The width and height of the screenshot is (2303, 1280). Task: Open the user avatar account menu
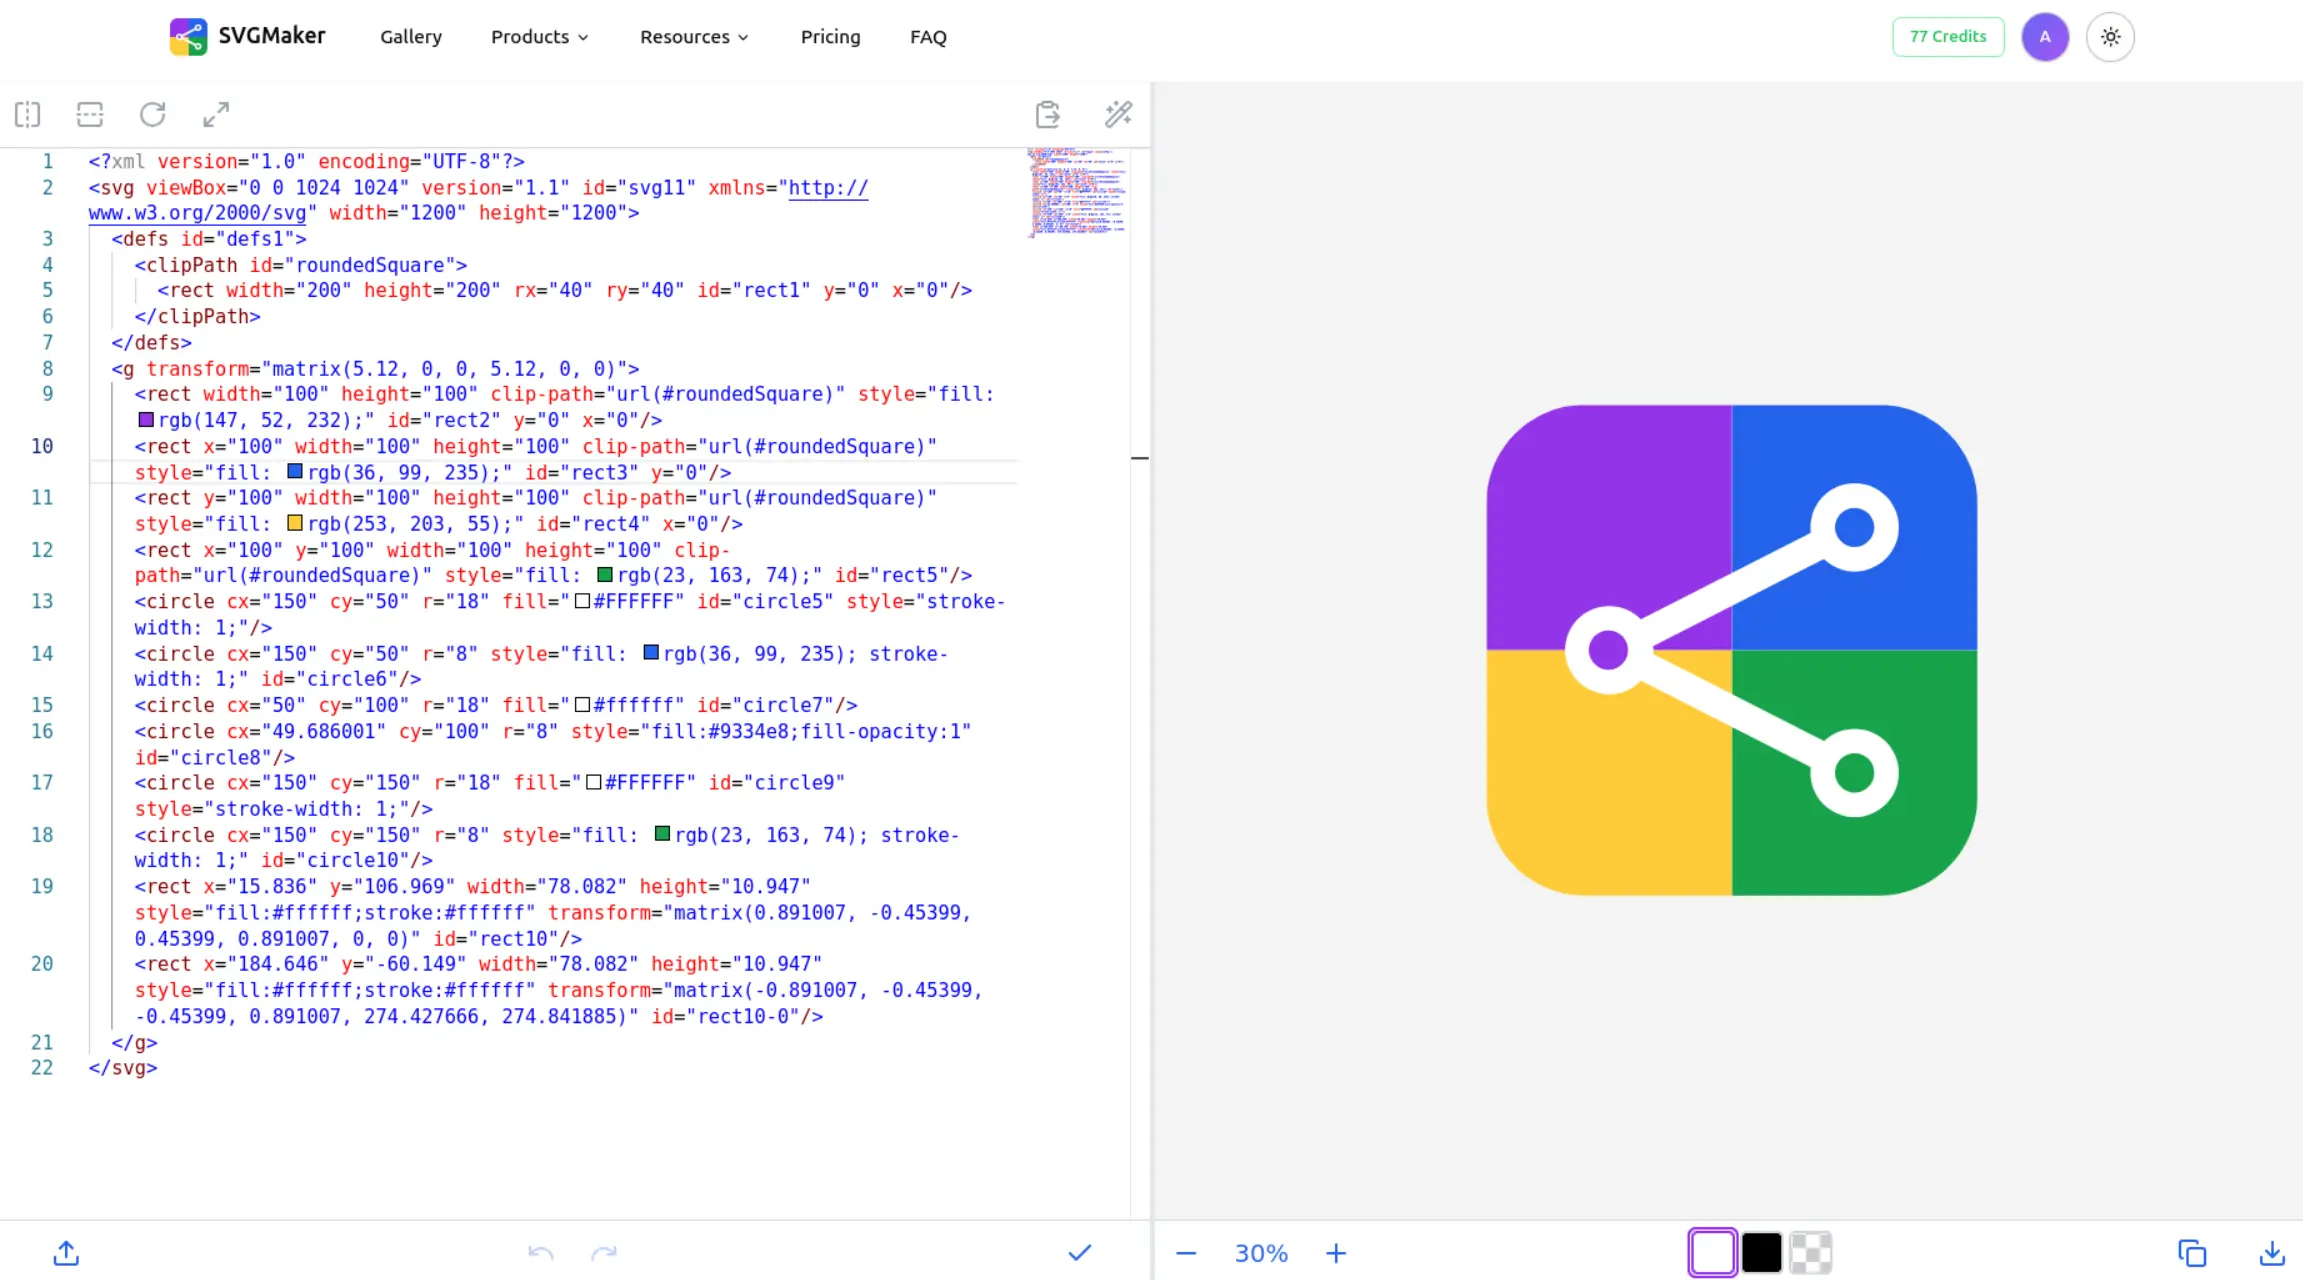click(x=2045, y=37)
